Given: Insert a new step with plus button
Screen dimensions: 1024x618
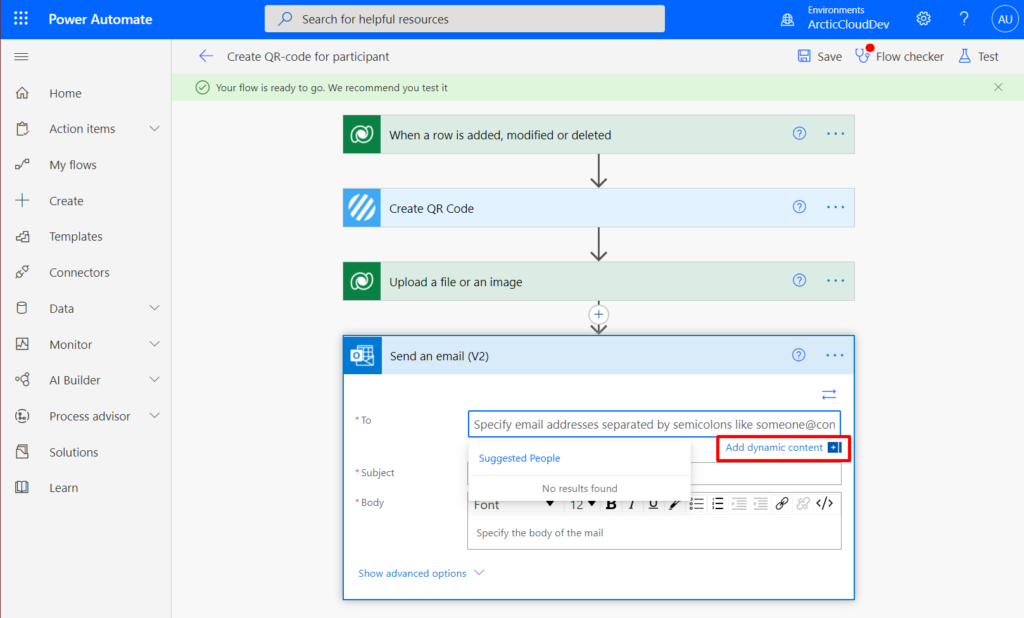Looking at the screenshot, I should click(598, 314).
